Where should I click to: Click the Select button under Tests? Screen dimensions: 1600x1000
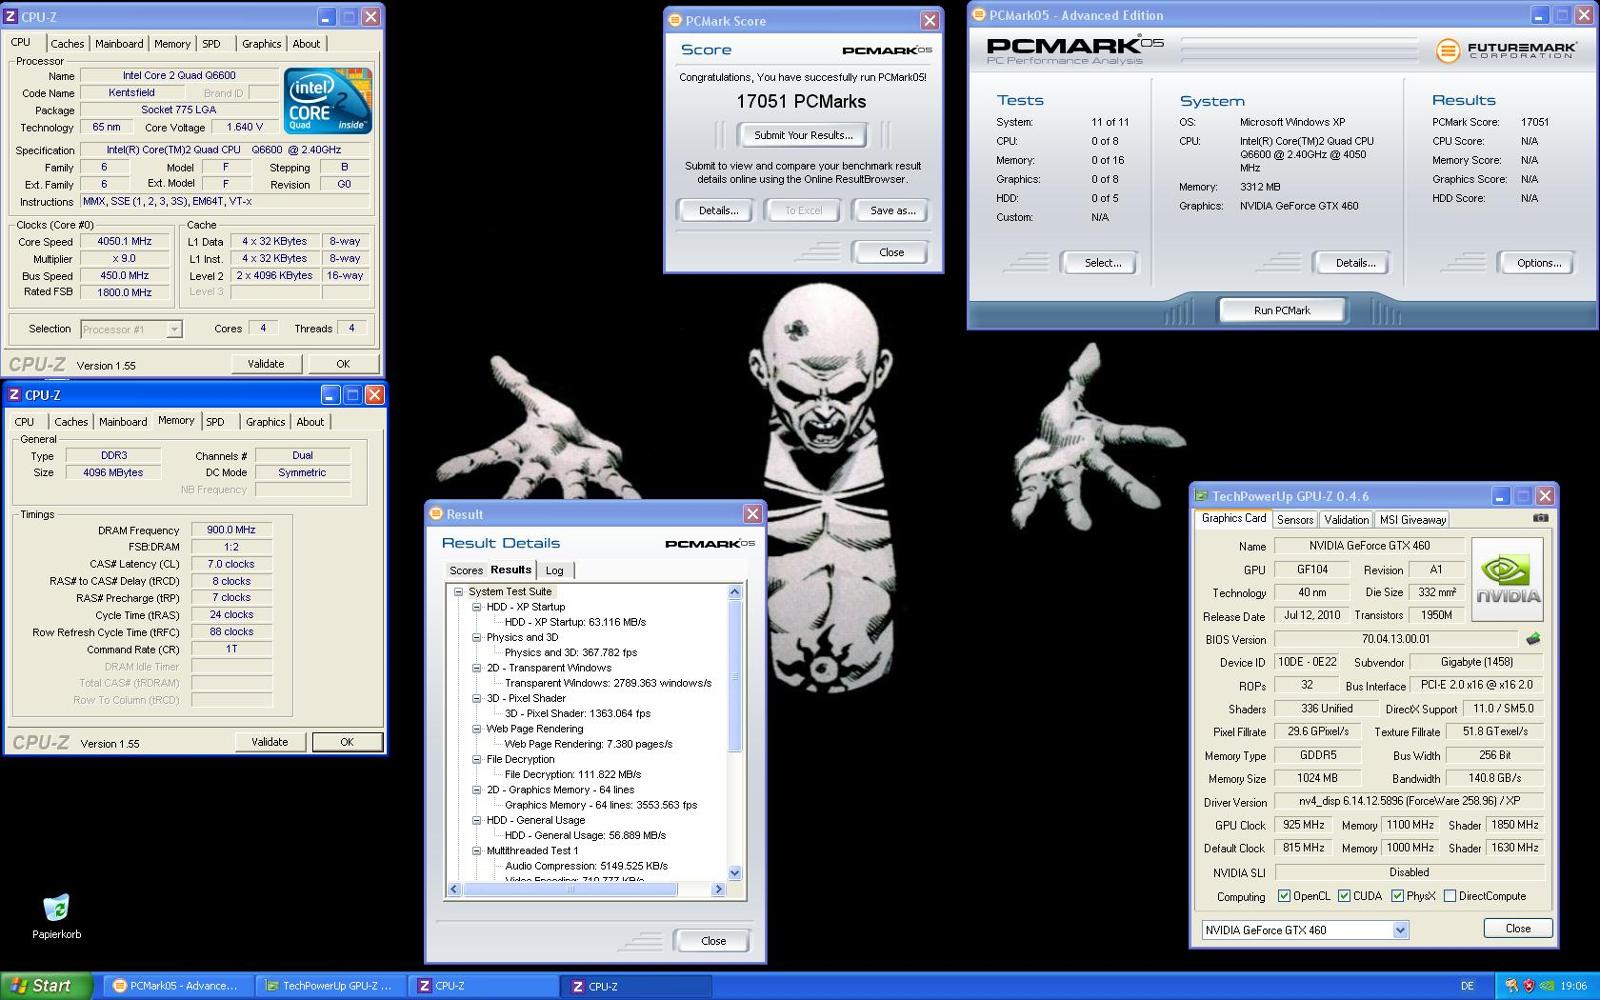click(x=1102, y=263)
